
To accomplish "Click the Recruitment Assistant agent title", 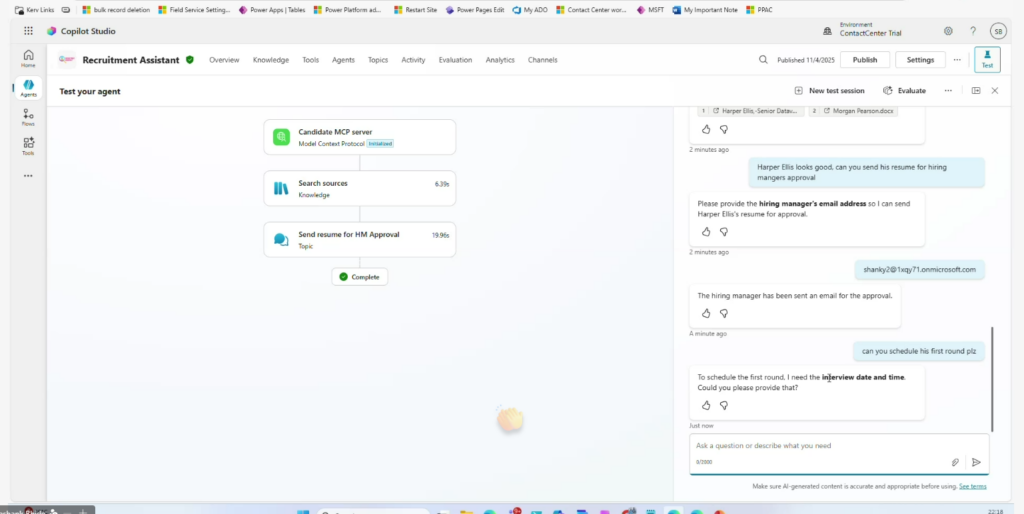I will pos(131,59).
